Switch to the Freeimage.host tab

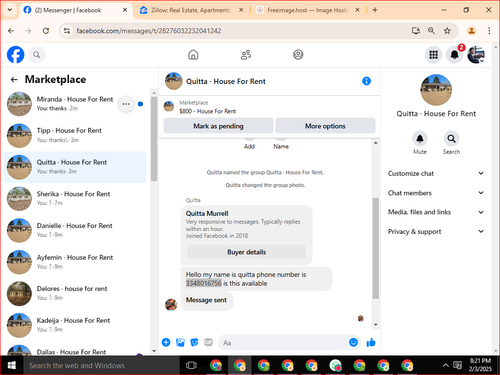point(307,10)
